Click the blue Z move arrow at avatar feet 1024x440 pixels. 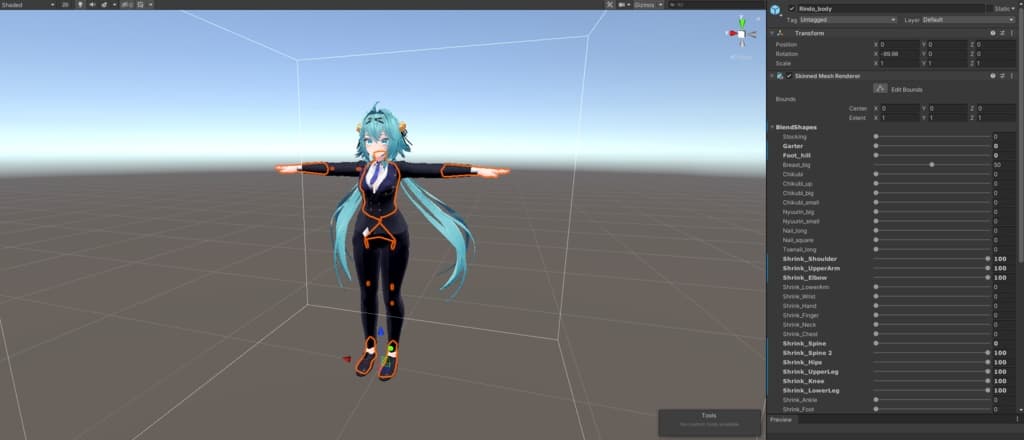(x=381, y=331)
